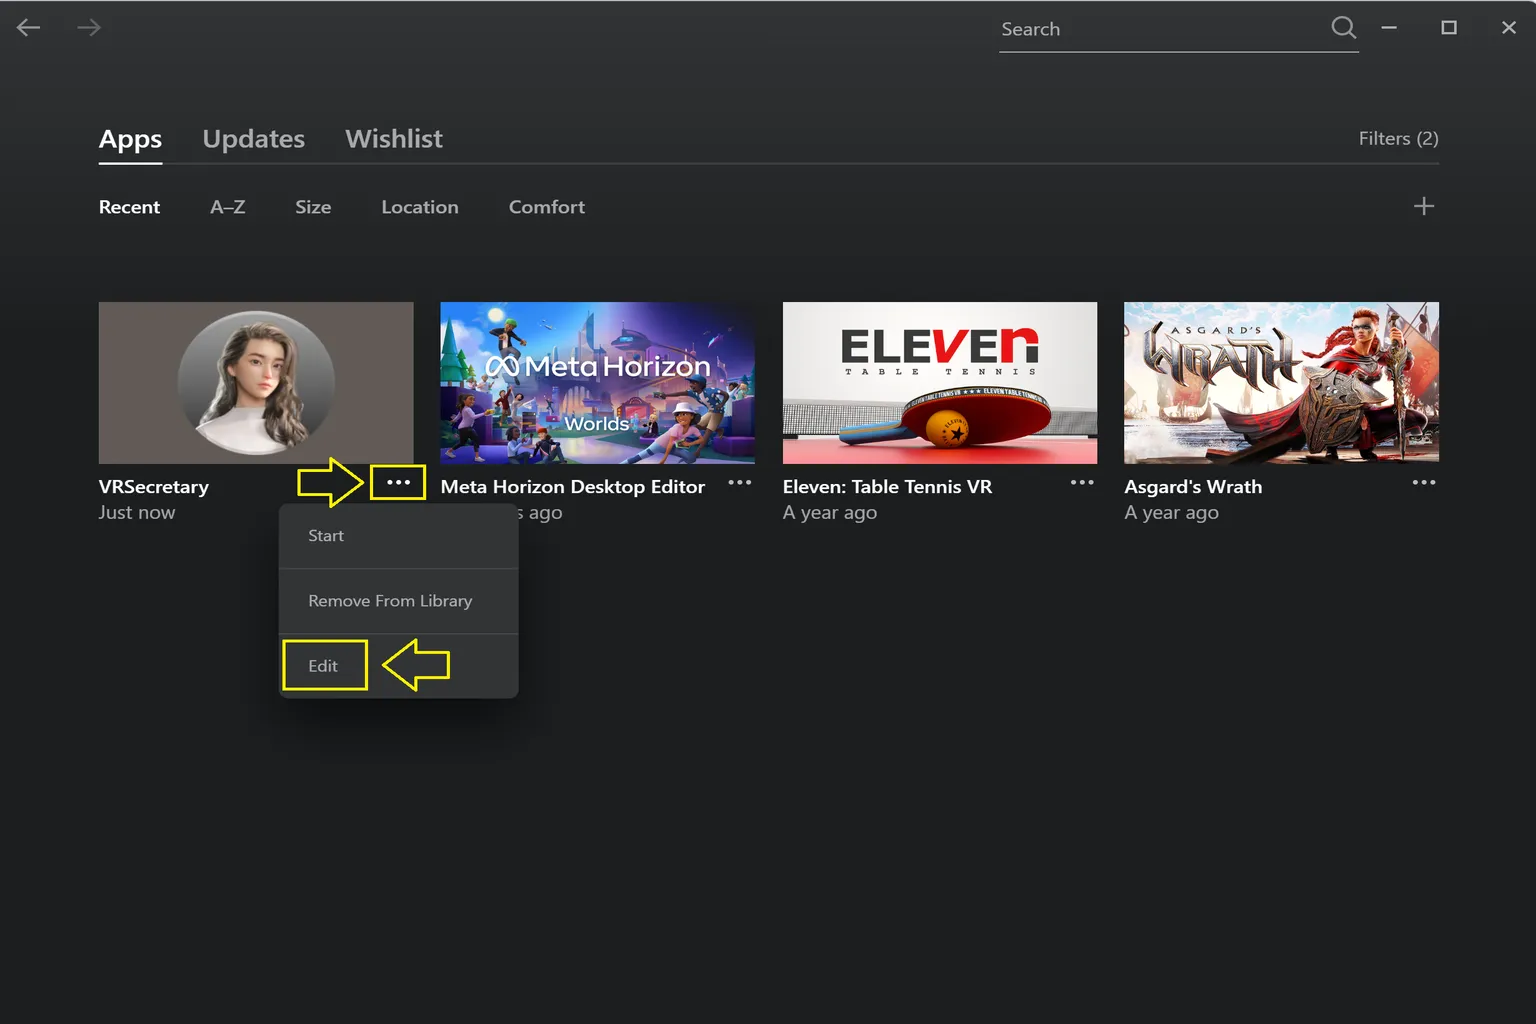Viewport: 1536px width, 1024px height.
Task: Click the search magnifier icon
Action: click(x=1344, y=28)
